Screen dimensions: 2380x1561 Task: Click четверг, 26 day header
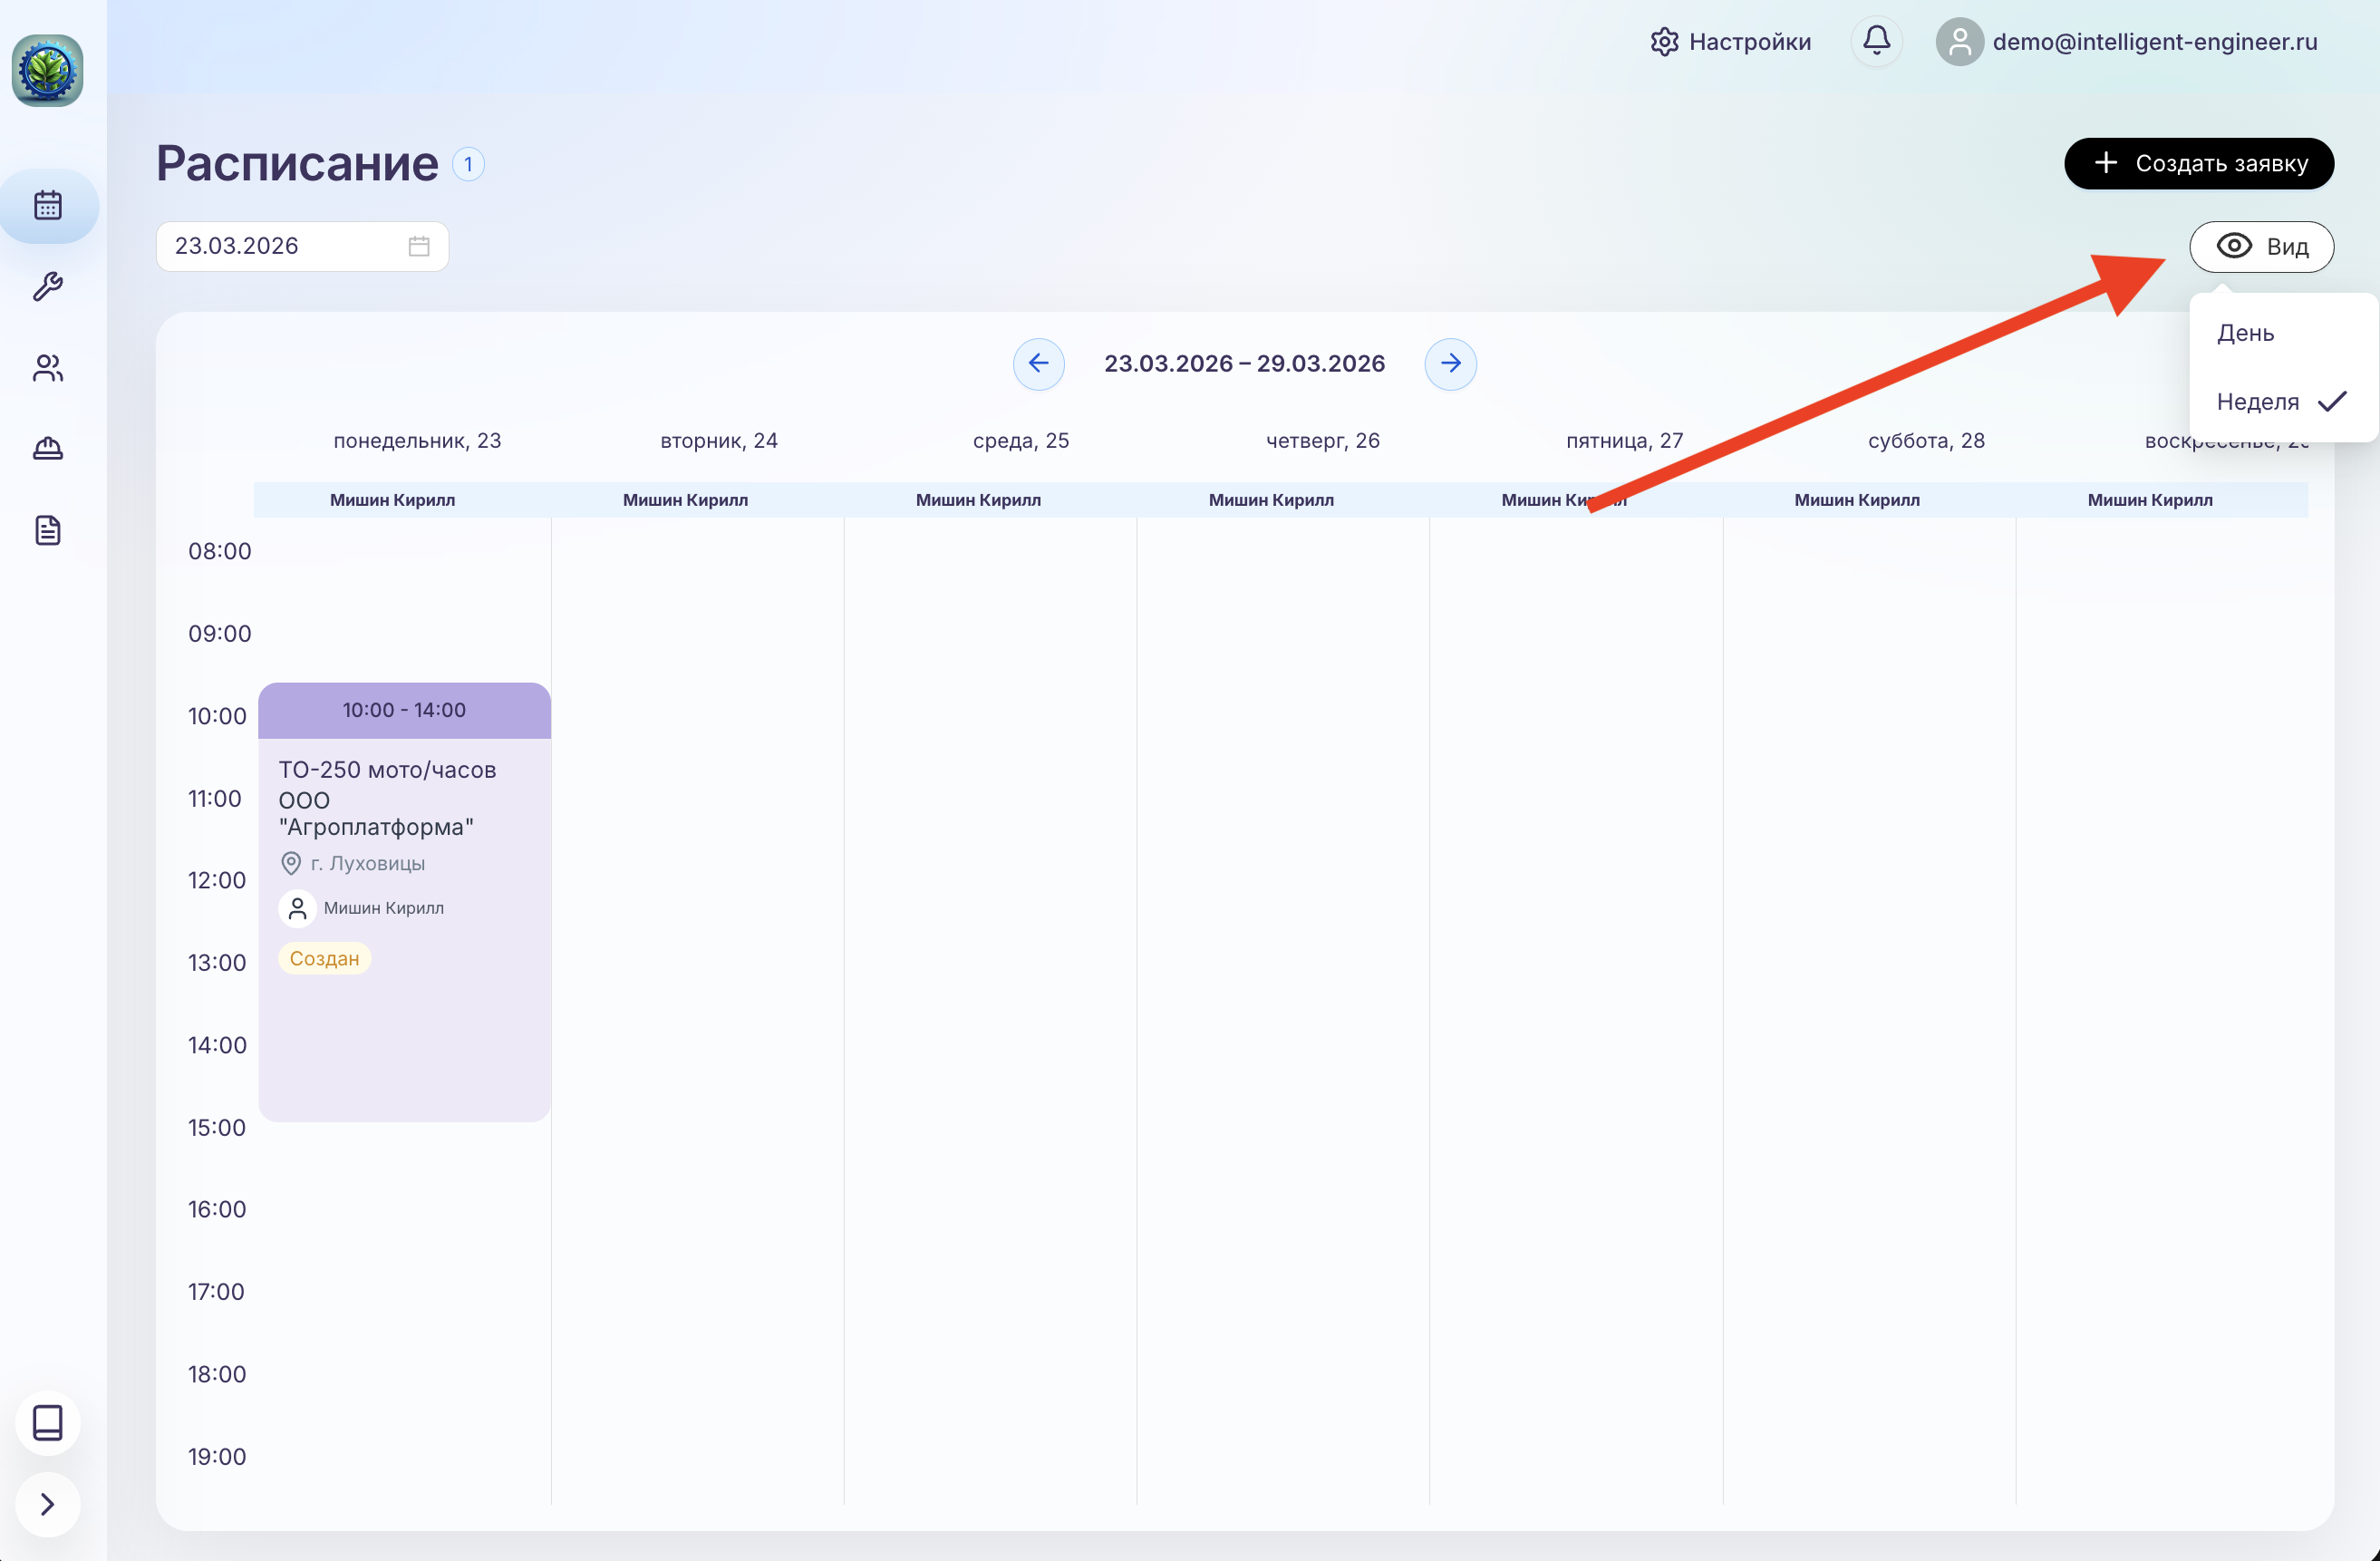1323,441
